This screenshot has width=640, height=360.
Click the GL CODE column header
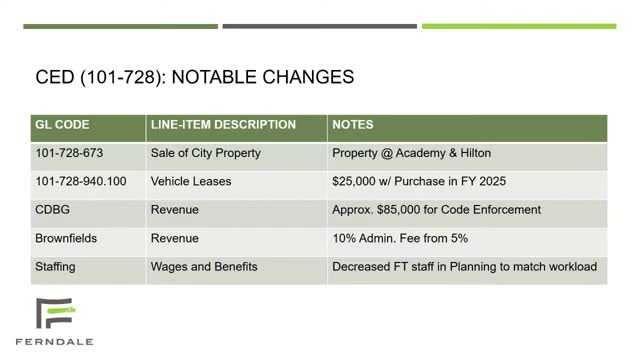point(62,124)
